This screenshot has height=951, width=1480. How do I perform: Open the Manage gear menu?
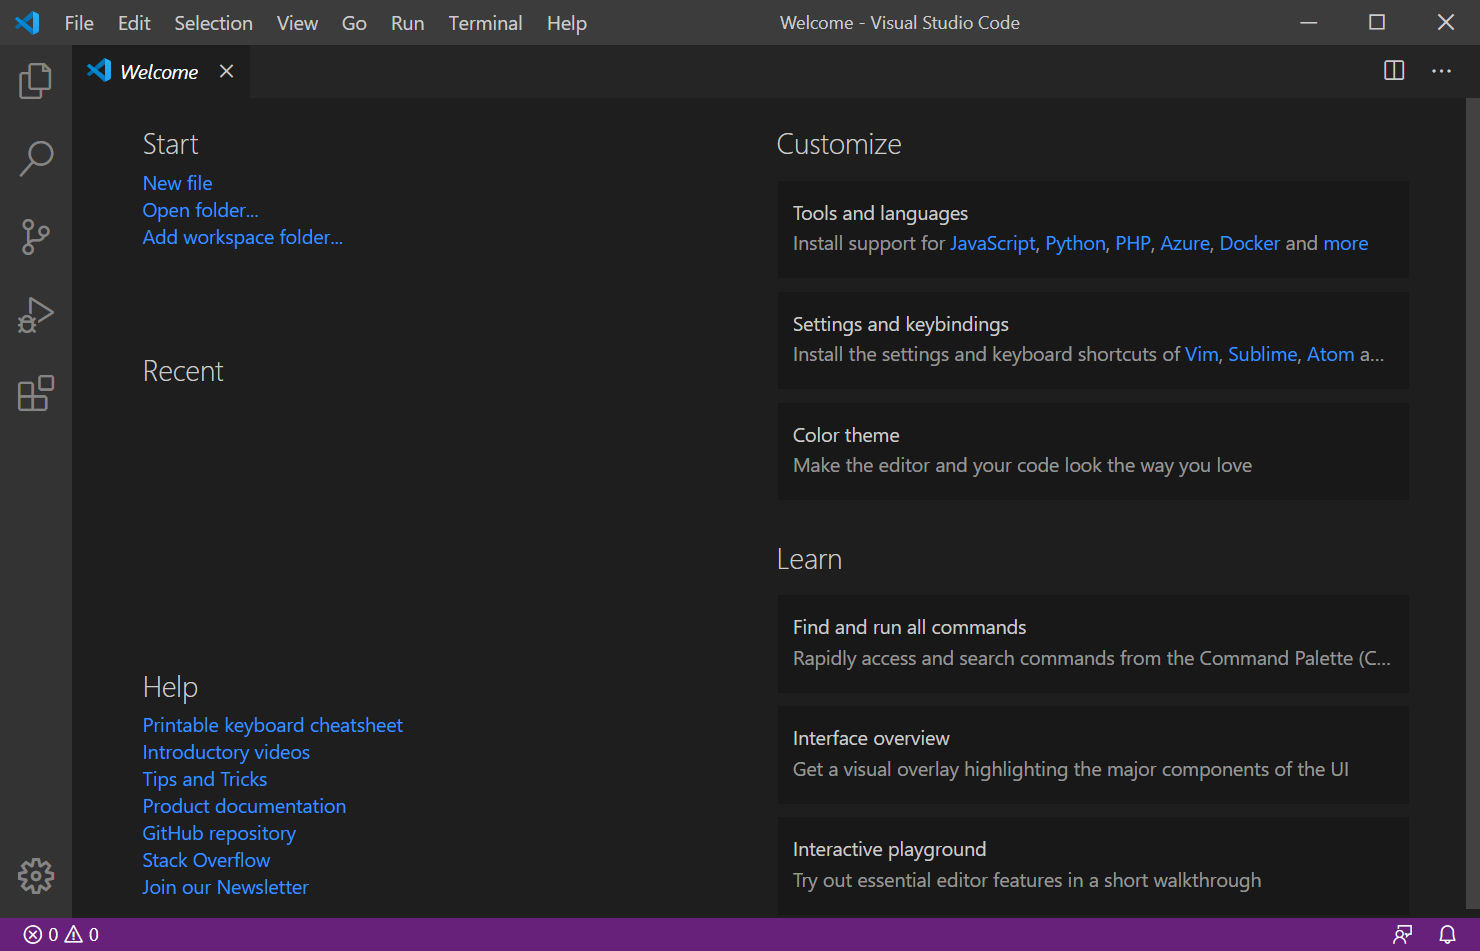coord(36,876)
